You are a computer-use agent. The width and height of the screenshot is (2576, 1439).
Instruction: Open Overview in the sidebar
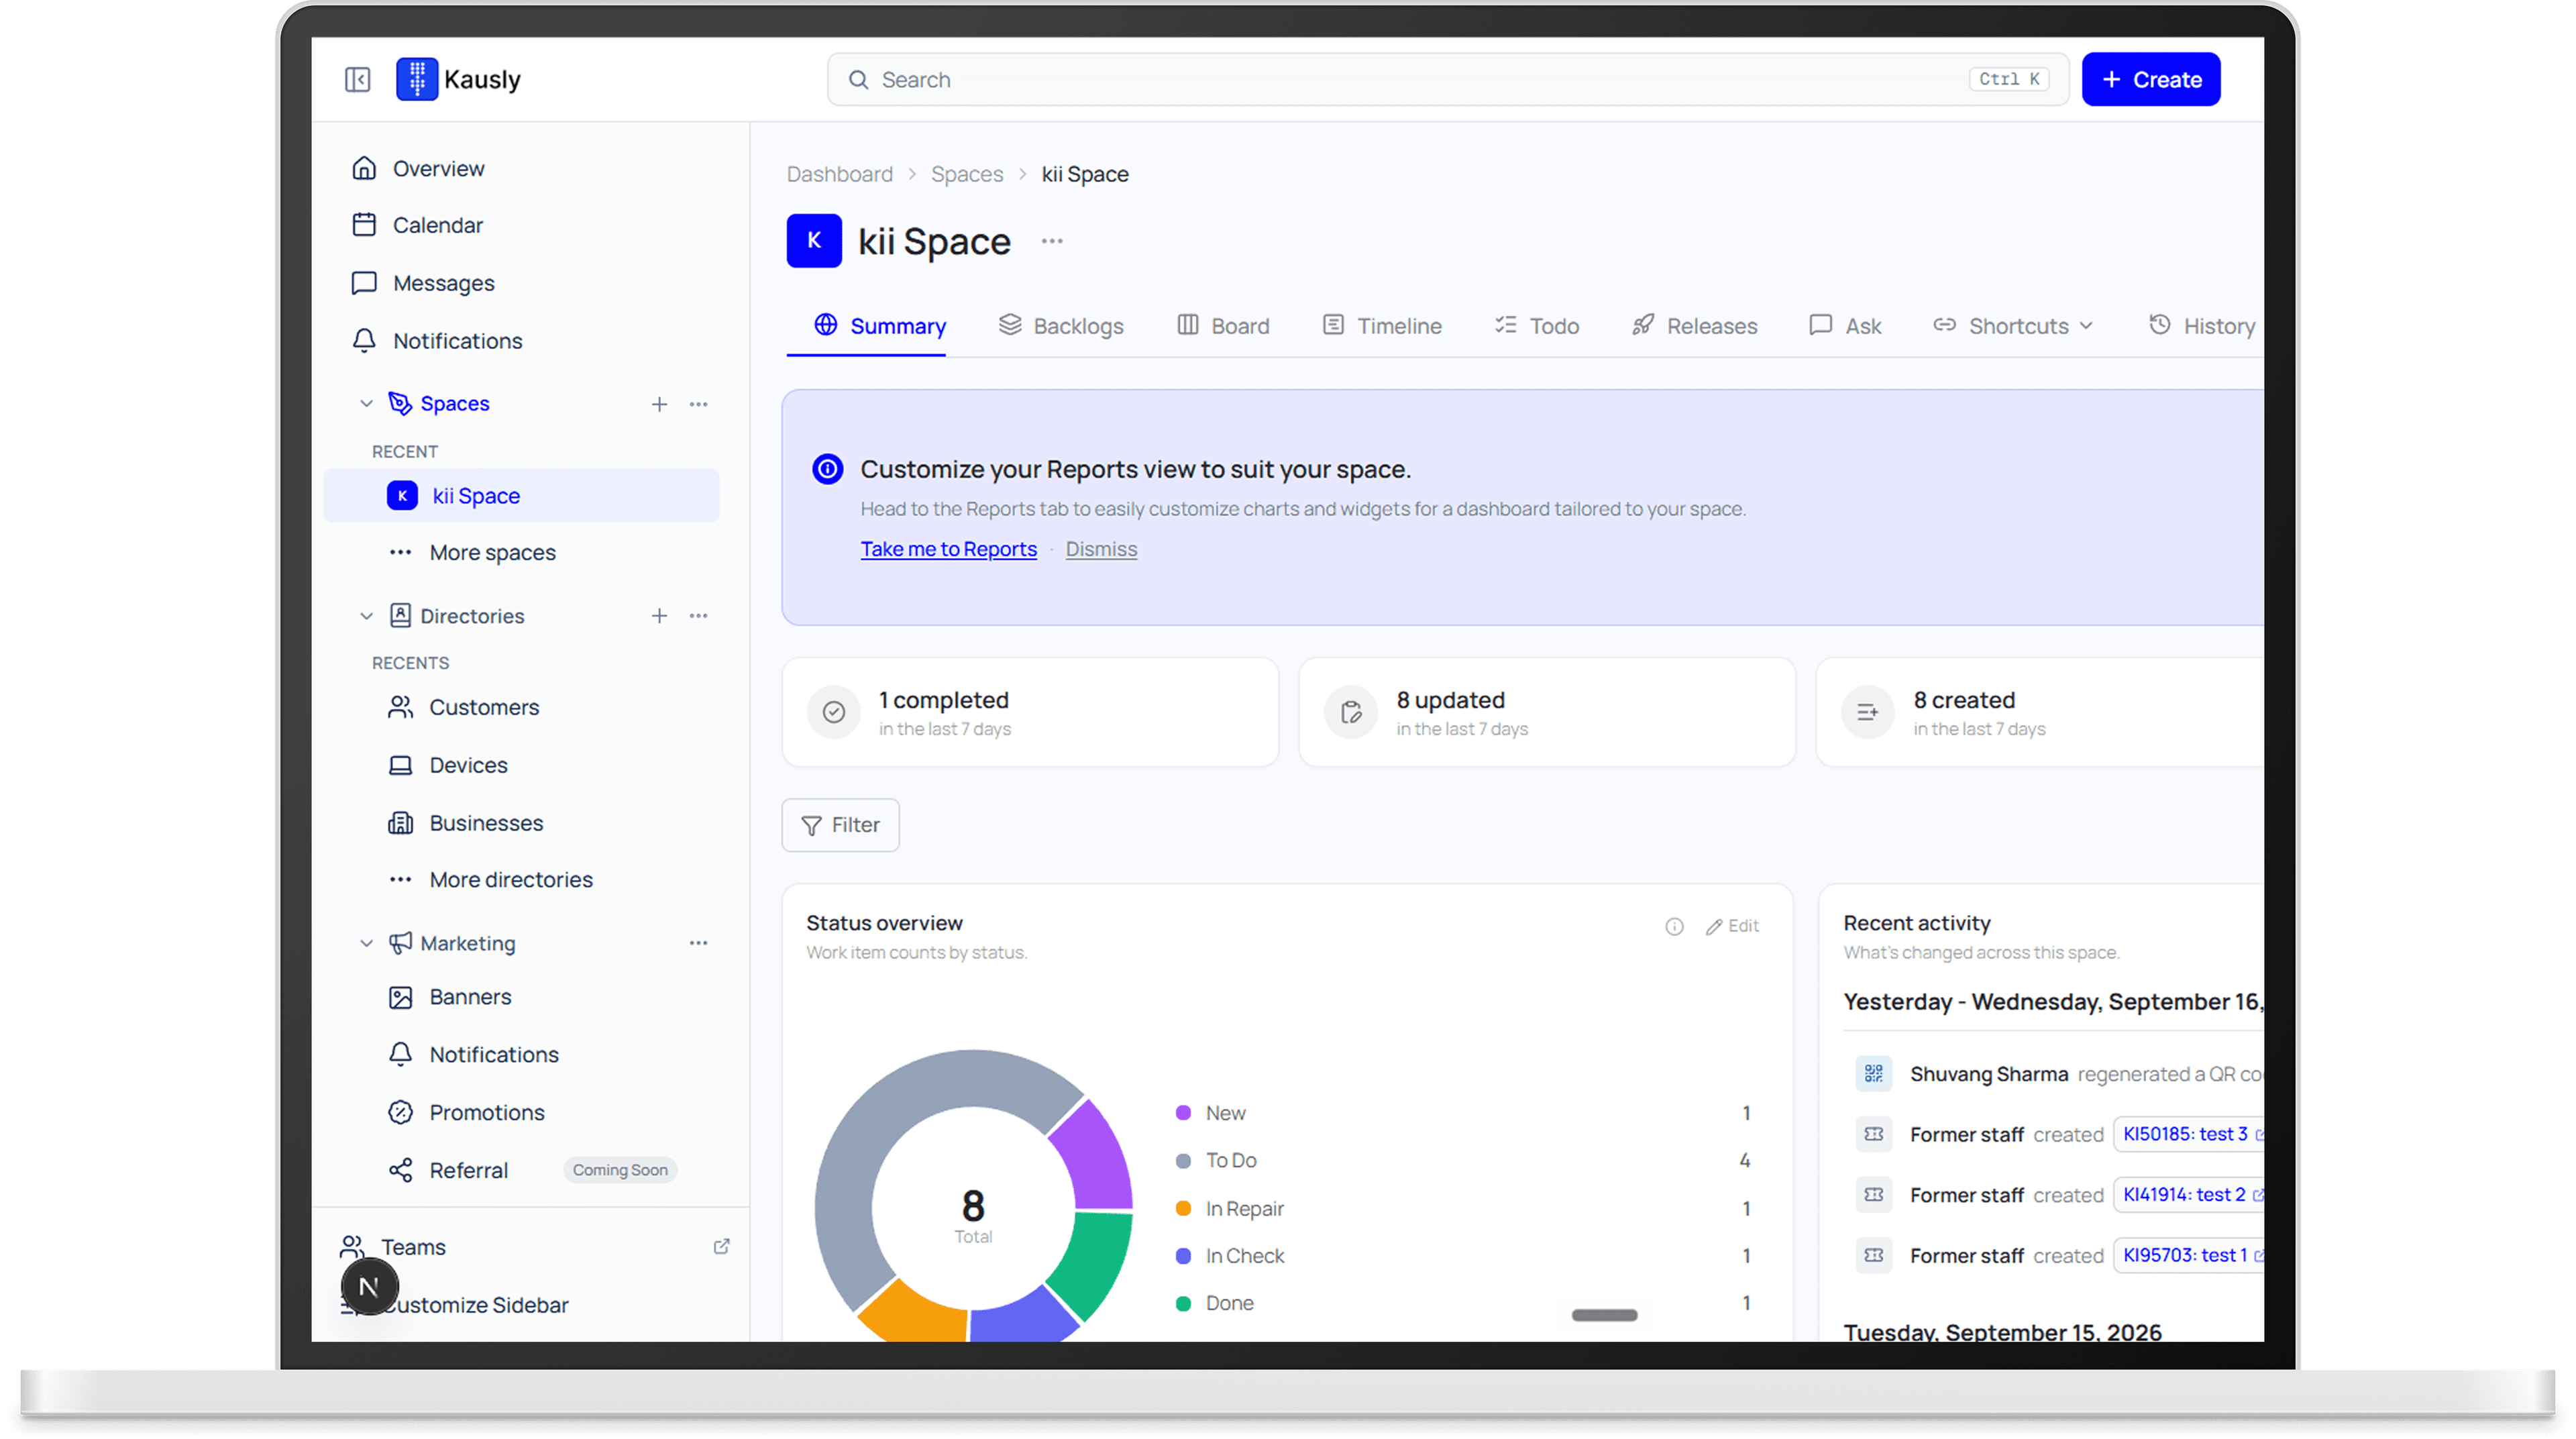437,168
